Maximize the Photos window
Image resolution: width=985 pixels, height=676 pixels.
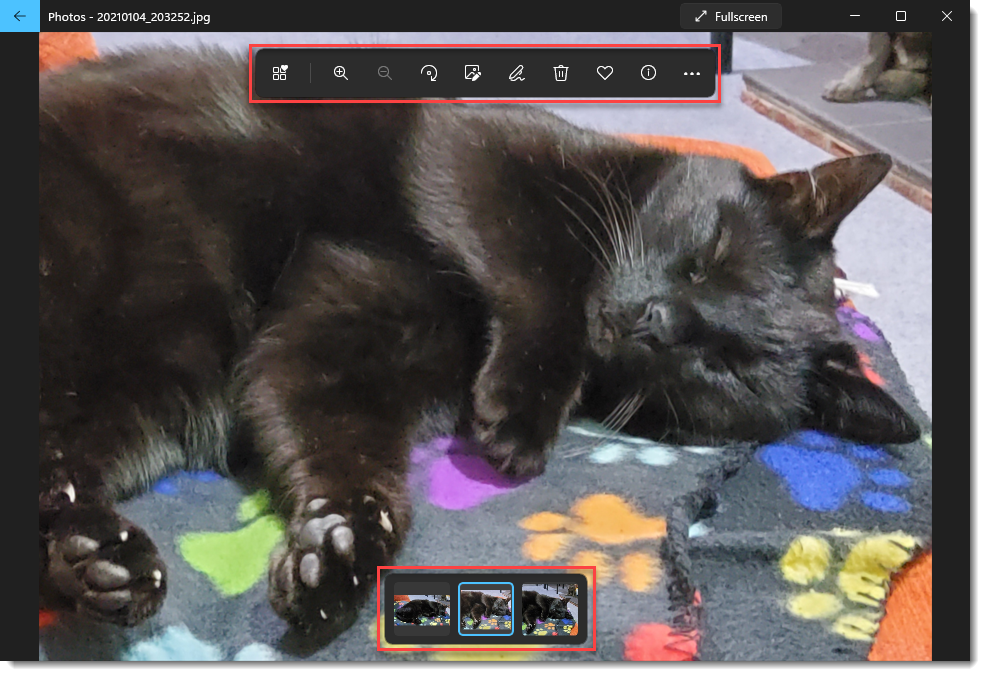coord(901,16)
